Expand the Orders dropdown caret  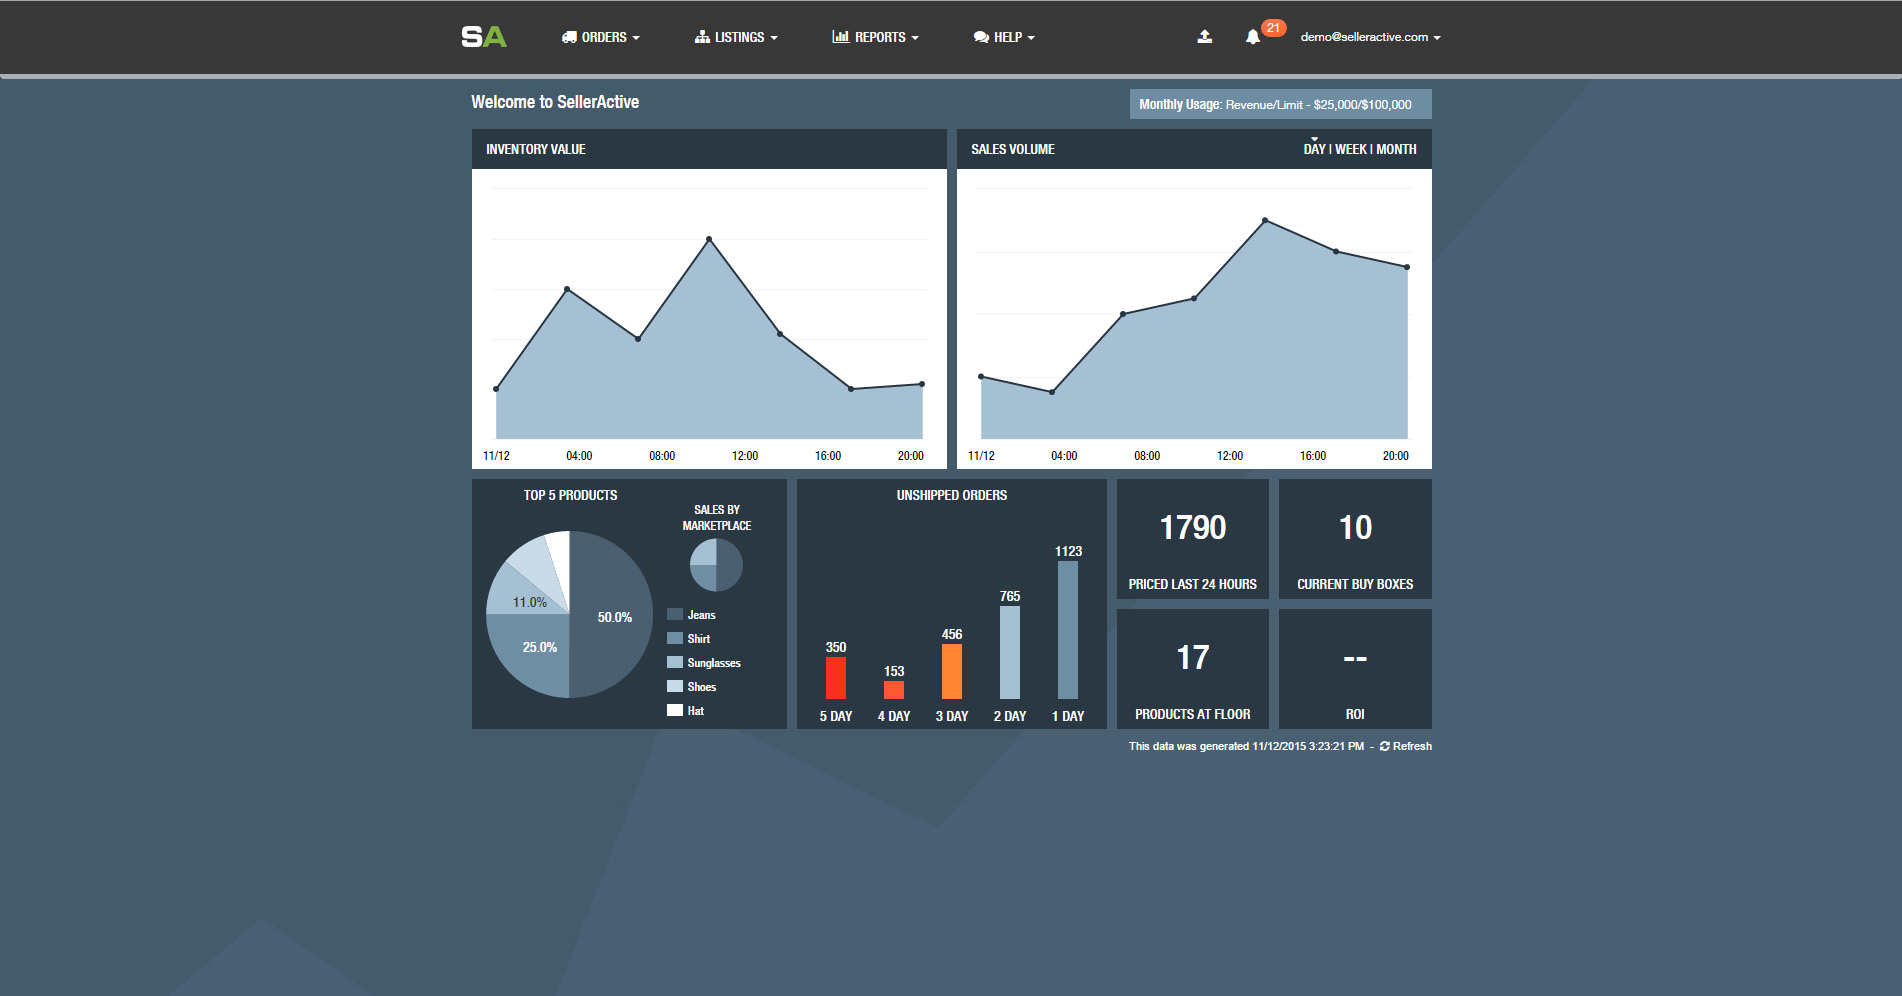coord(636,38)
